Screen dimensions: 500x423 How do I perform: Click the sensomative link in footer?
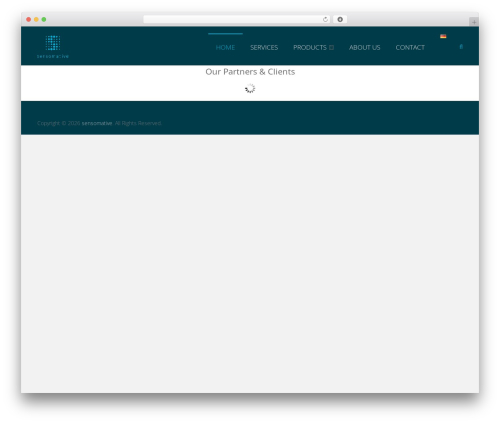(97, 123)
